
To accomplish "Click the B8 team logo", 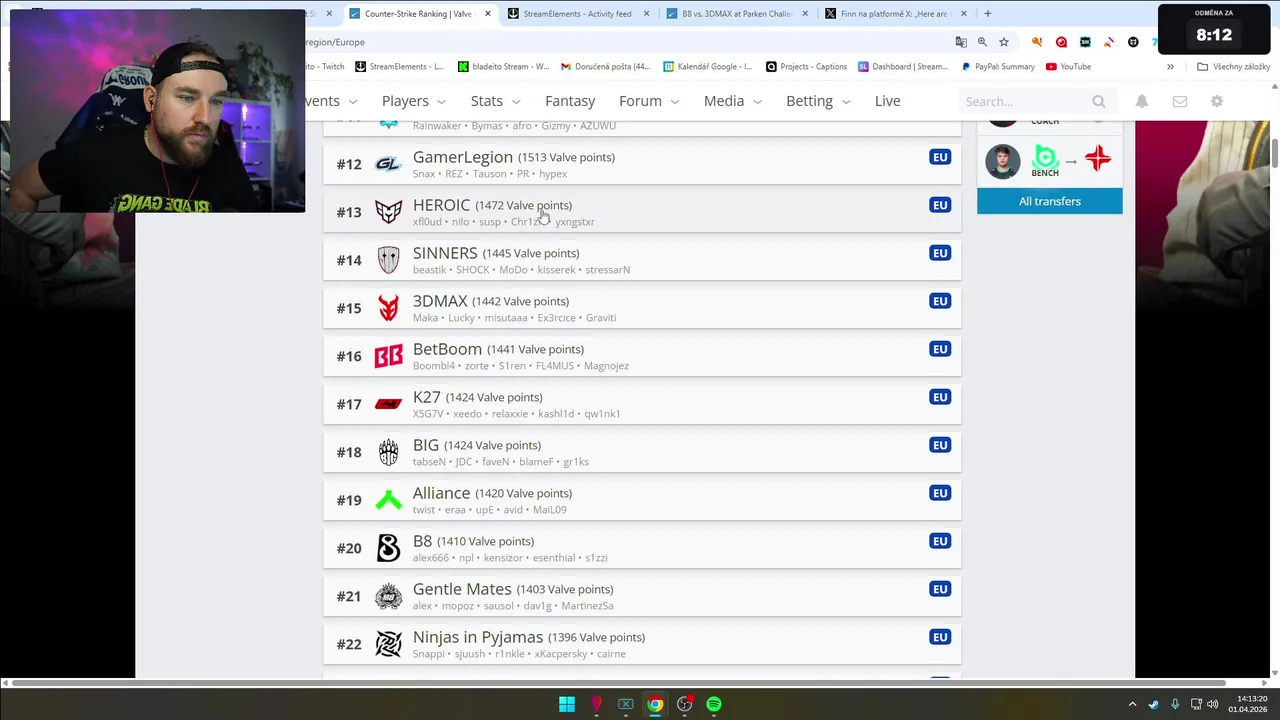I will [388, 548].
